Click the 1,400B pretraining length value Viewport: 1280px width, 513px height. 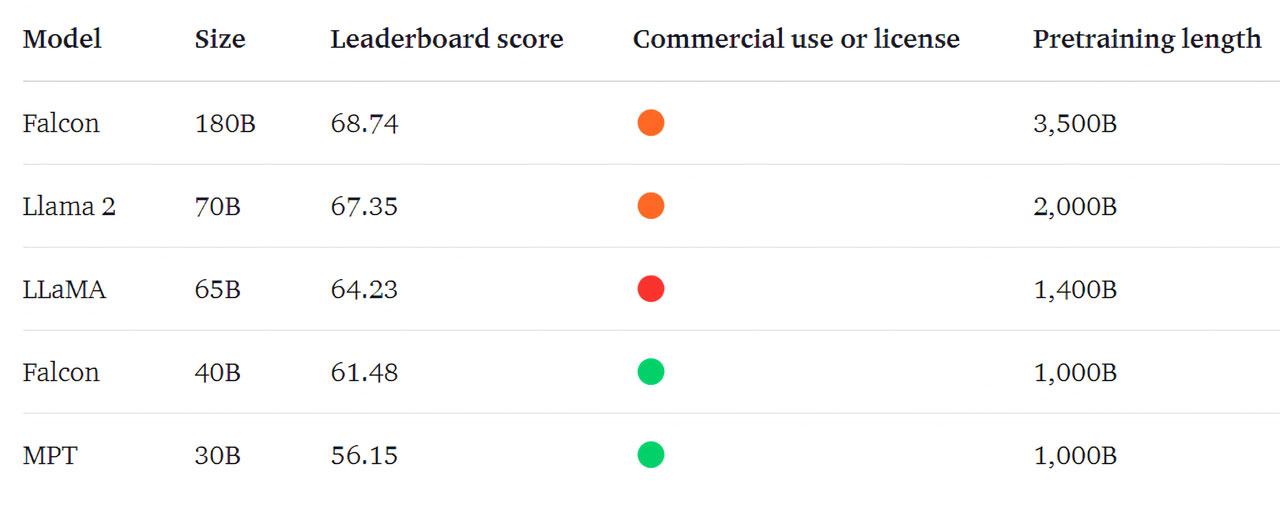(1074, 290)
